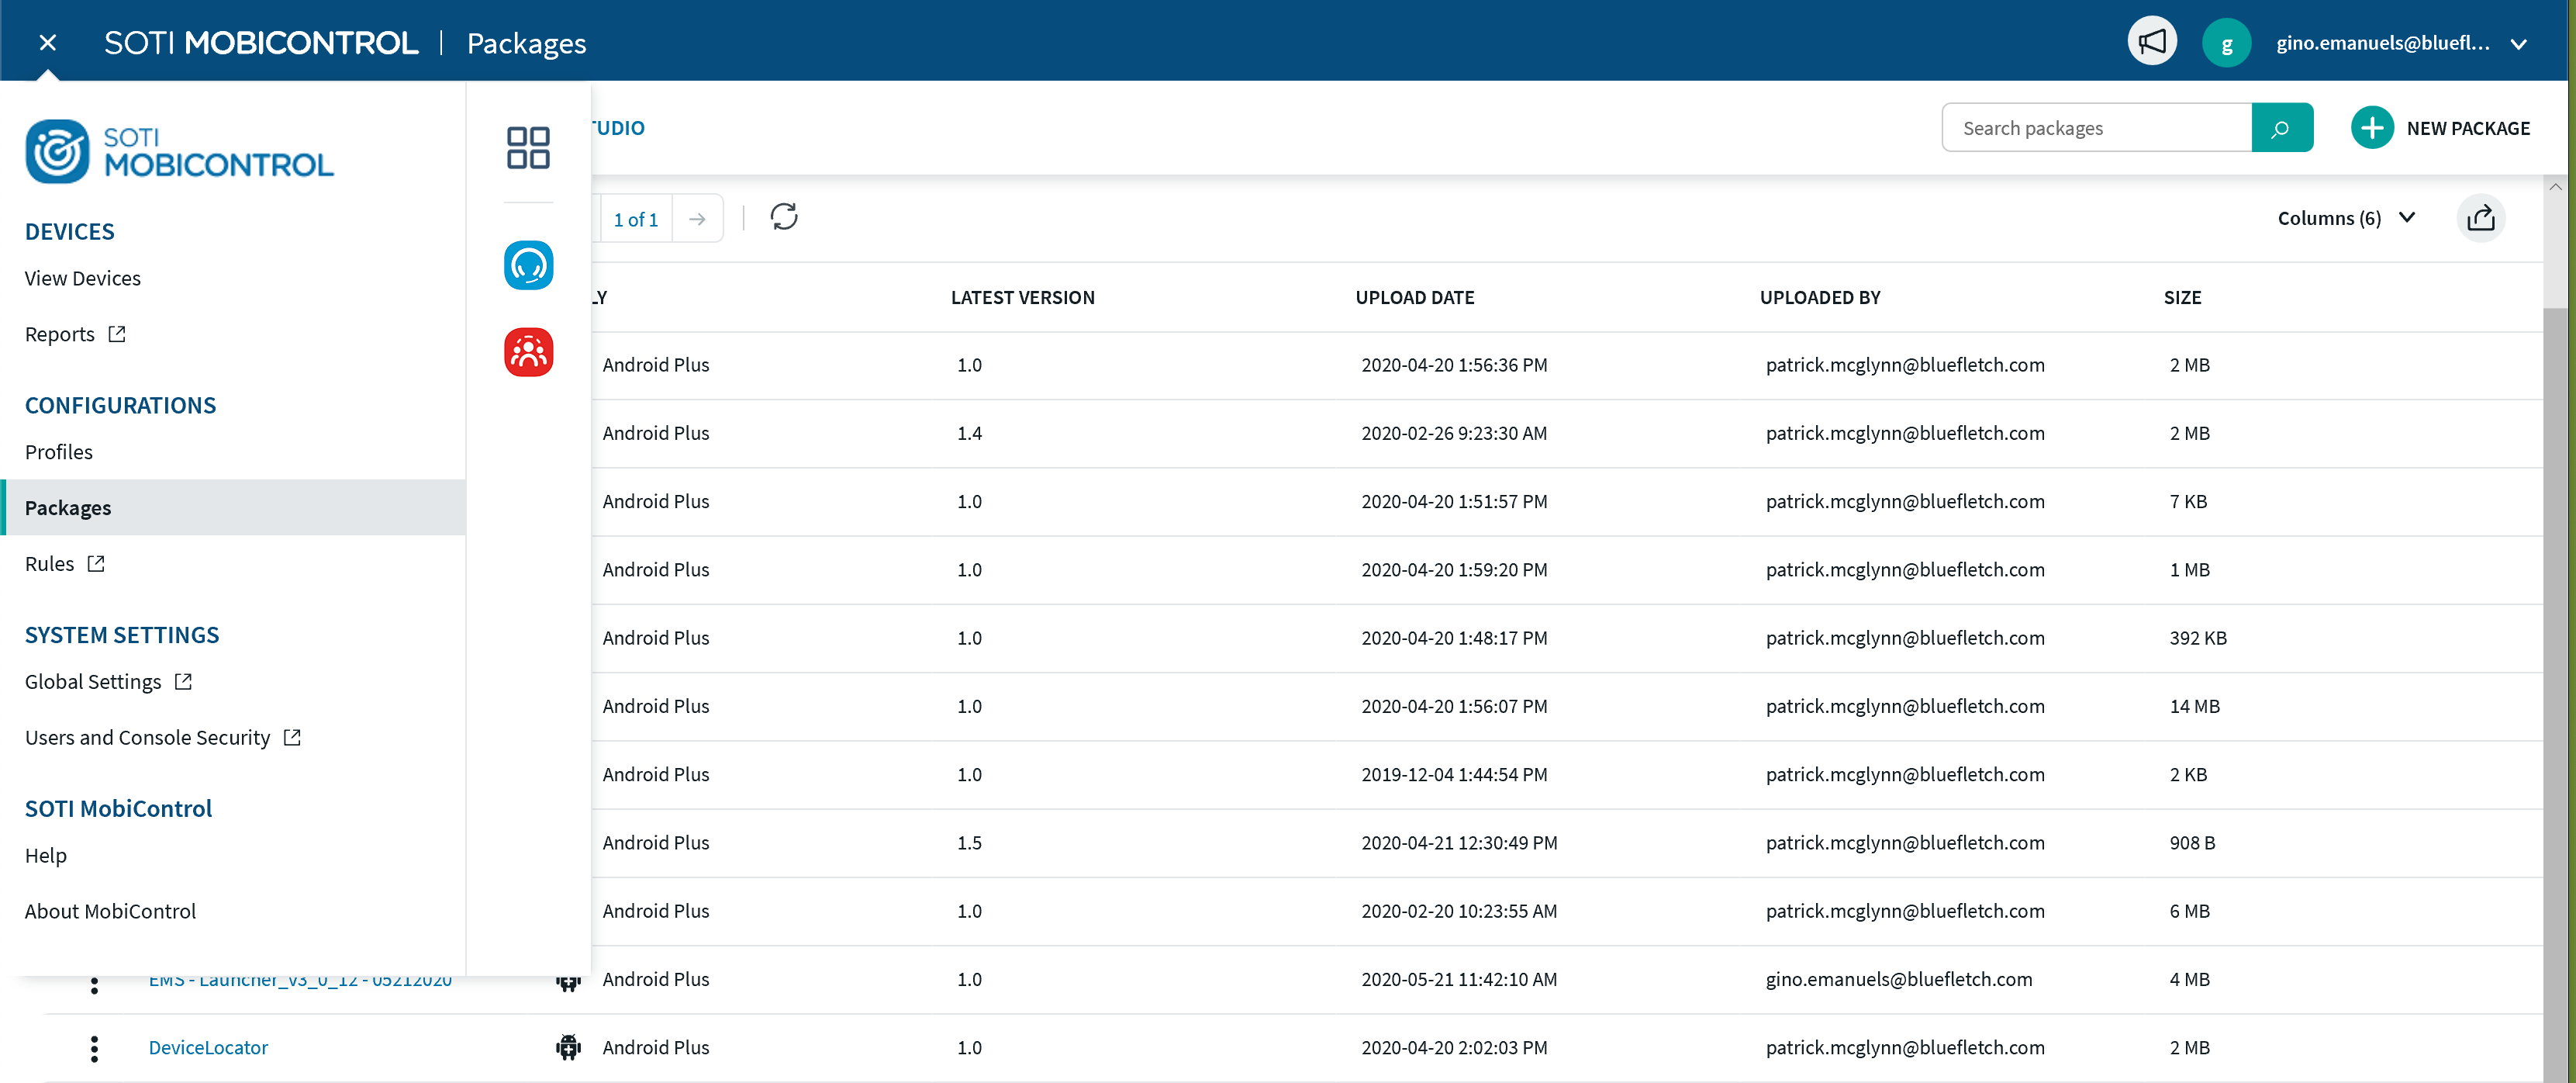This screenshot has width=2576, height=1083.
Task: Open the DeviceLocator package link
Action: (208, 1047)
